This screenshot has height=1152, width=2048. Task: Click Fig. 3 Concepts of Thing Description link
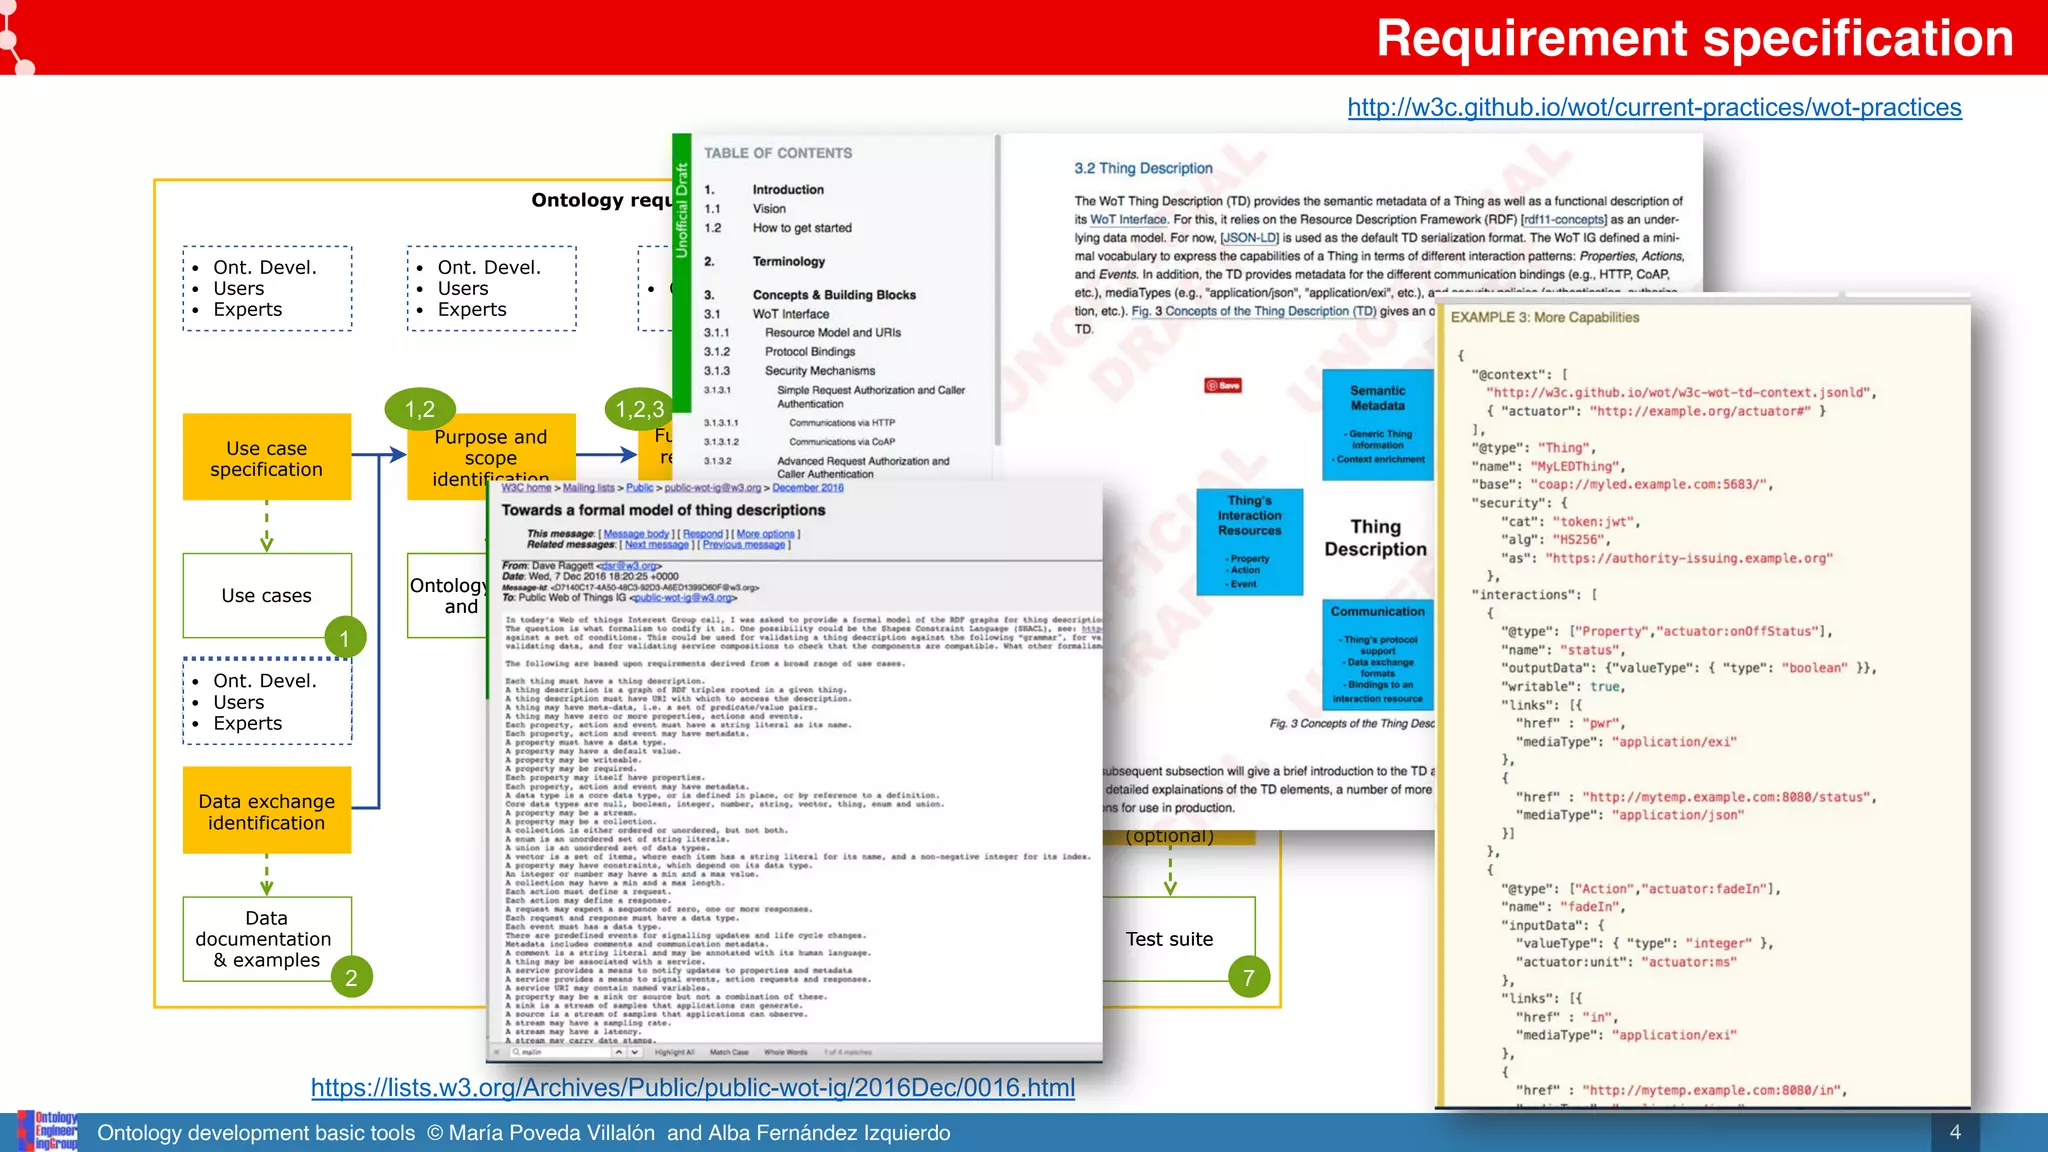(1254, 311)
